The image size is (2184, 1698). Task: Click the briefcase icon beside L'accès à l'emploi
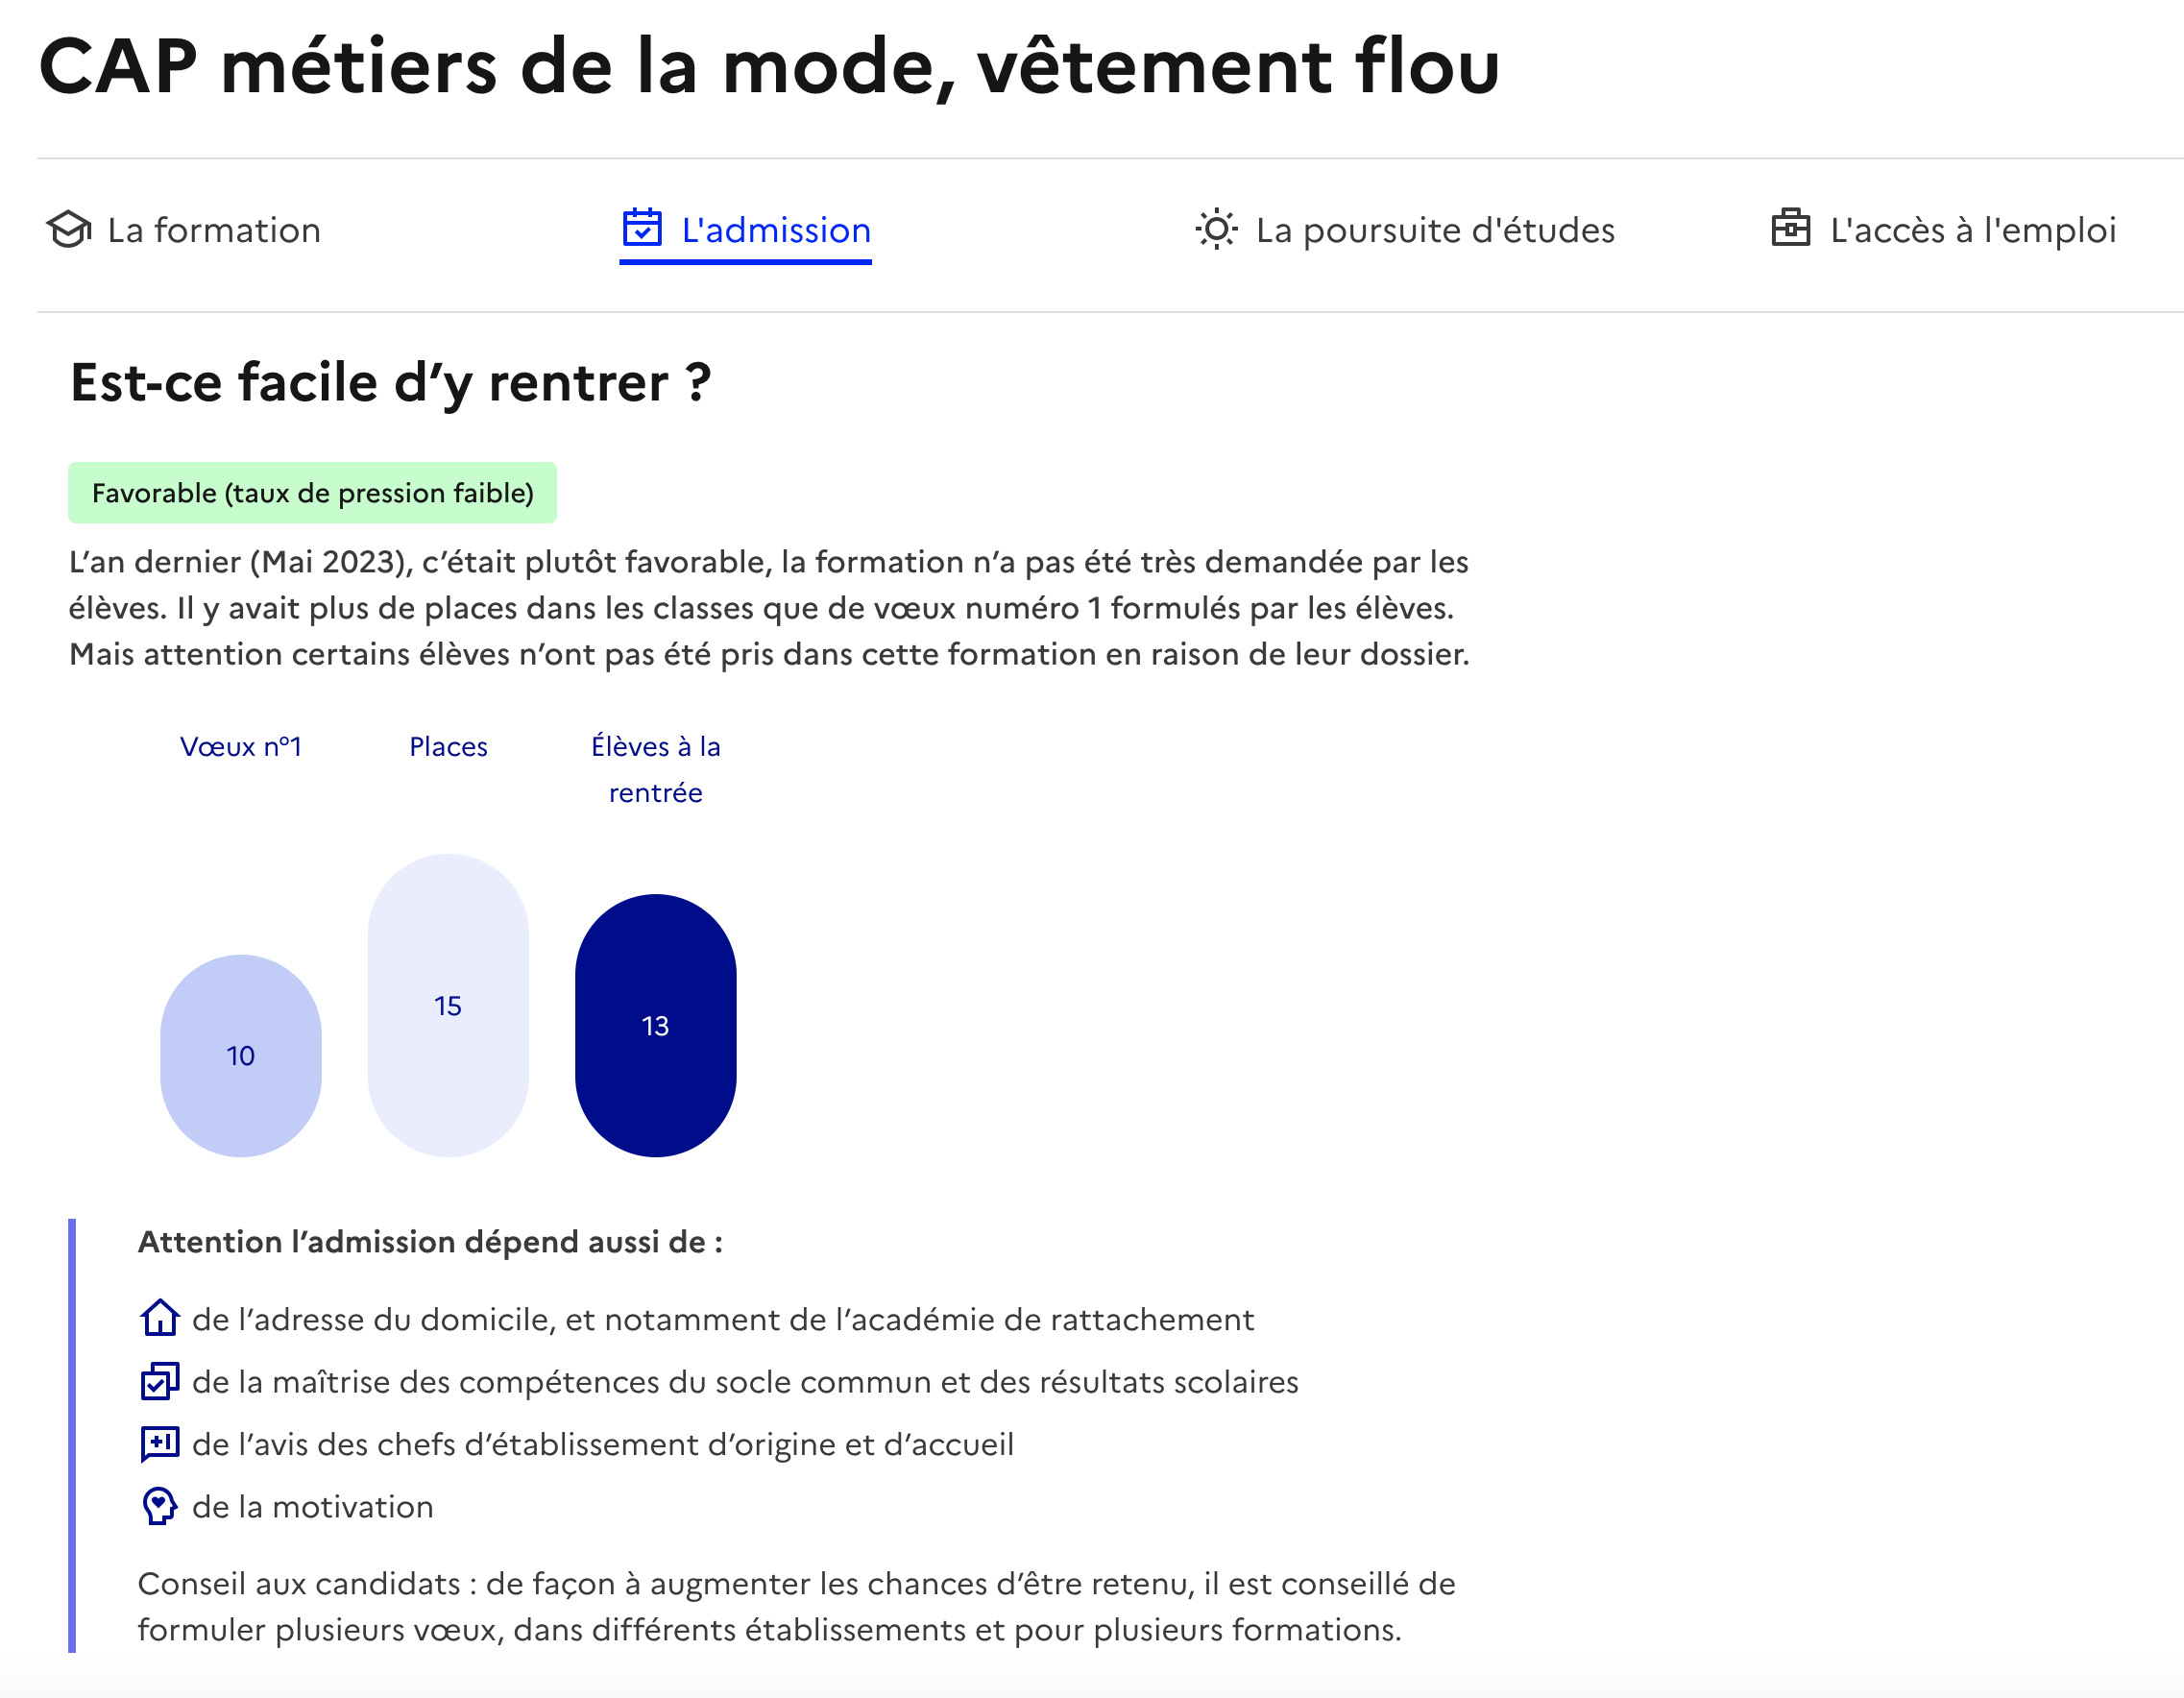1790,229
